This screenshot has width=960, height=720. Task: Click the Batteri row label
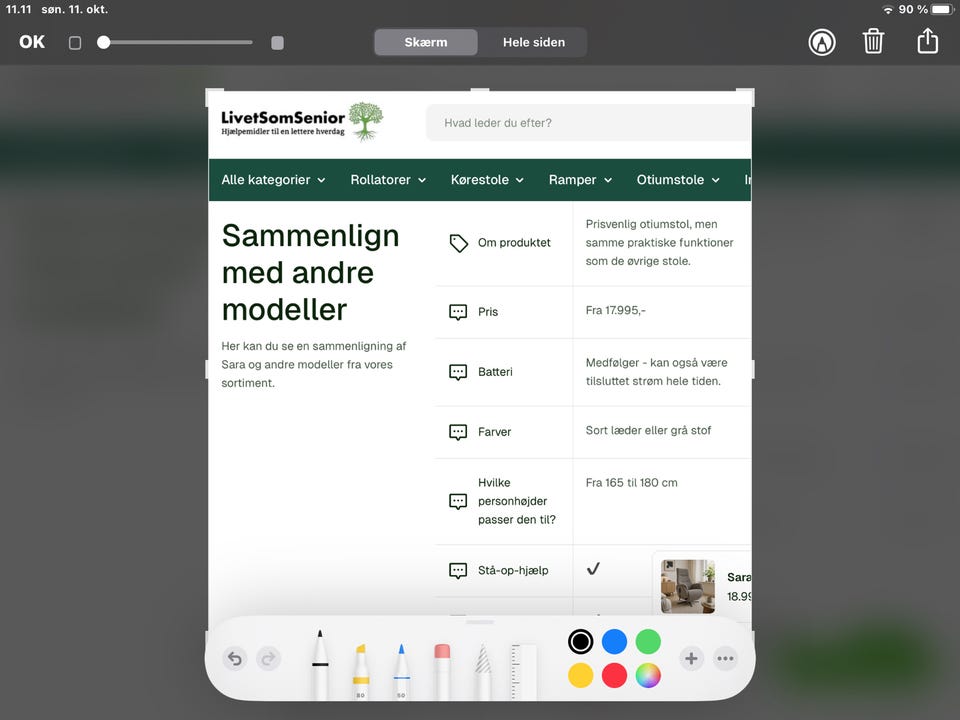(495, 372)
